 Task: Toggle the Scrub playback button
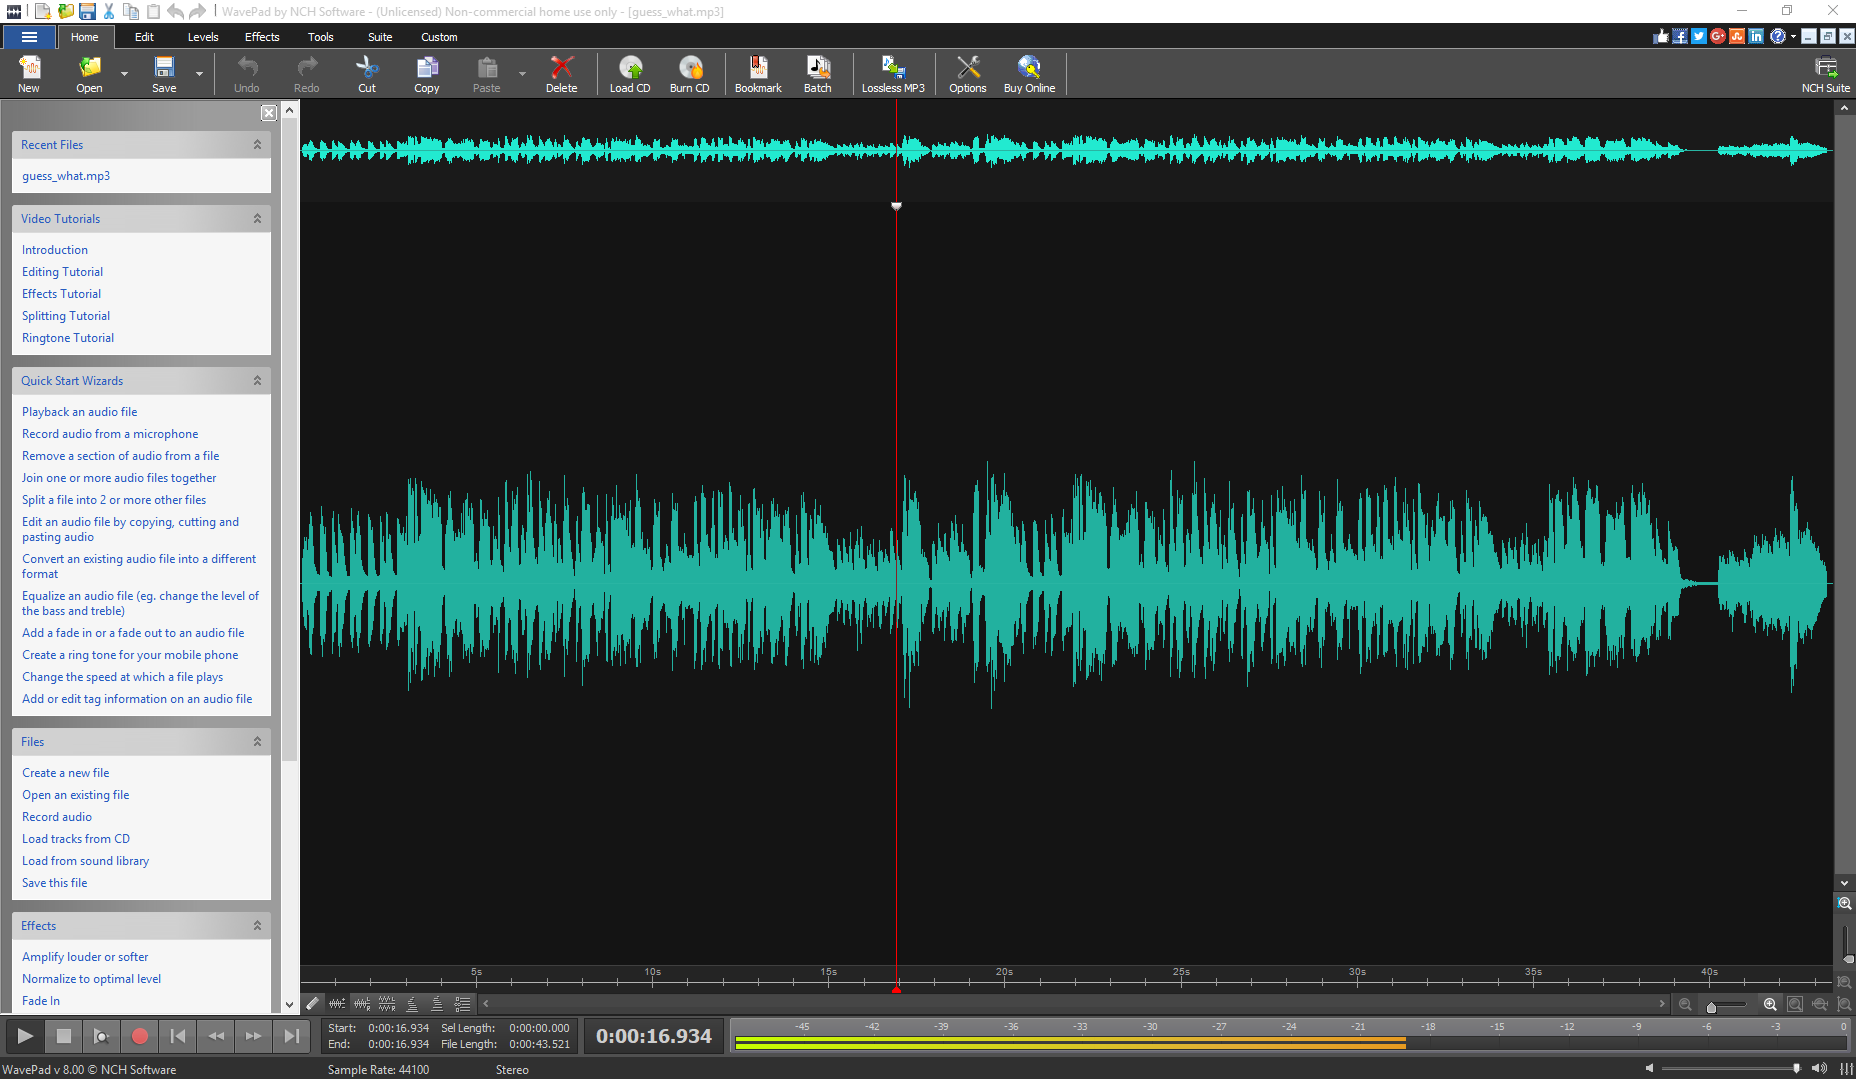coord(102,1036)
